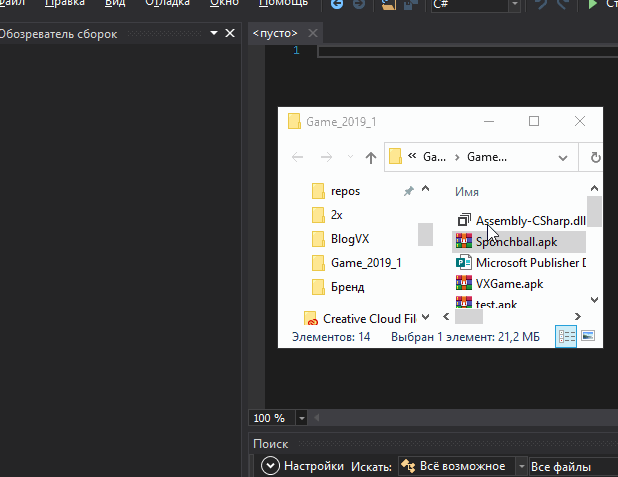Open the C# language dropdown
The height and width of the screenshot is (477, 618).
click(x=514, y=4)
